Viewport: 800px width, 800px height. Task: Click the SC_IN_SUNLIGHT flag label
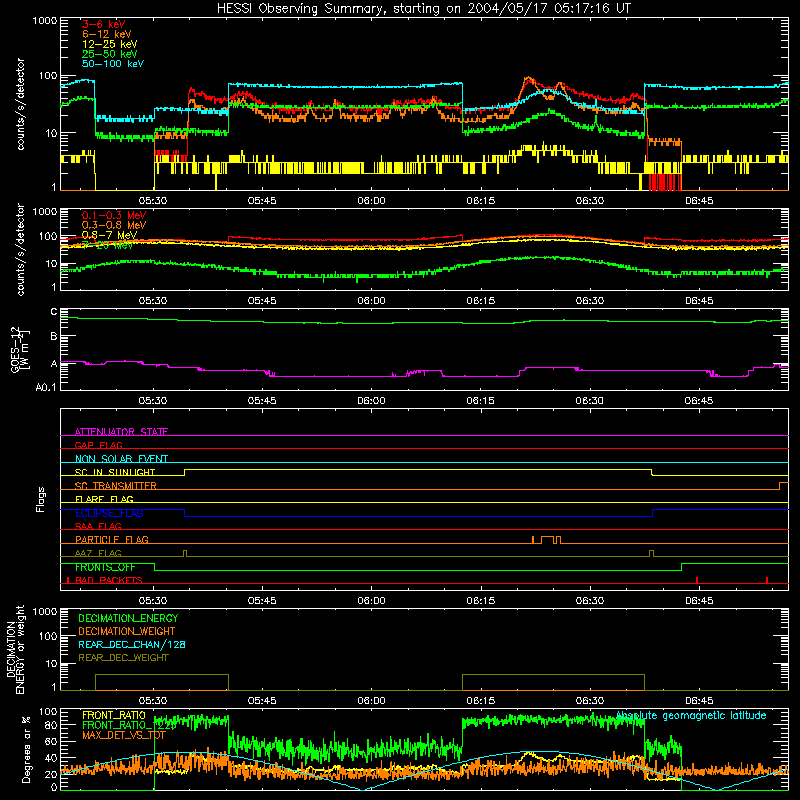(x=115, y=472)
